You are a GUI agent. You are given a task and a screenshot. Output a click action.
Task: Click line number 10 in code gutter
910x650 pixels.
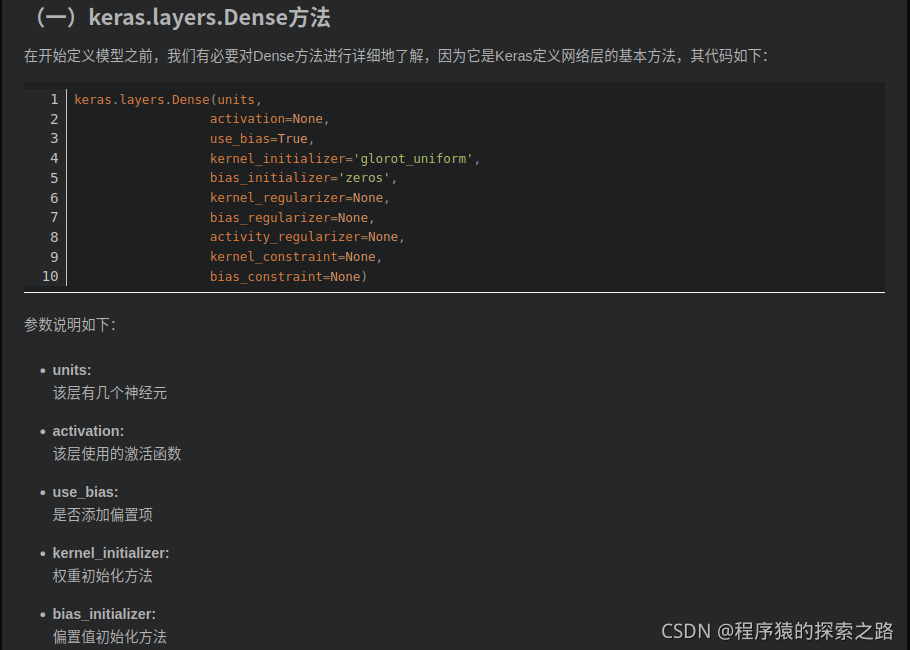point(50,276)
